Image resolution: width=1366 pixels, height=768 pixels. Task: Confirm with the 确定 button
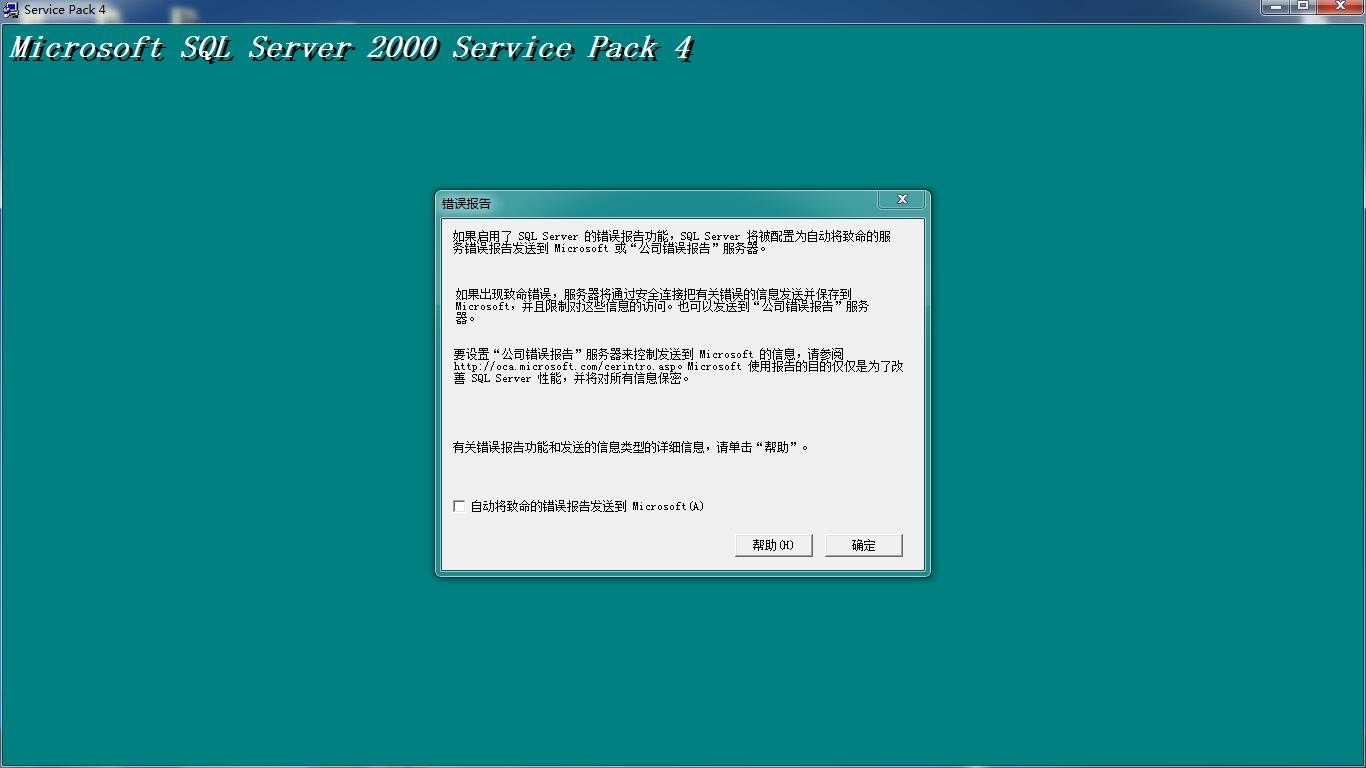click(x=864, y=545)
